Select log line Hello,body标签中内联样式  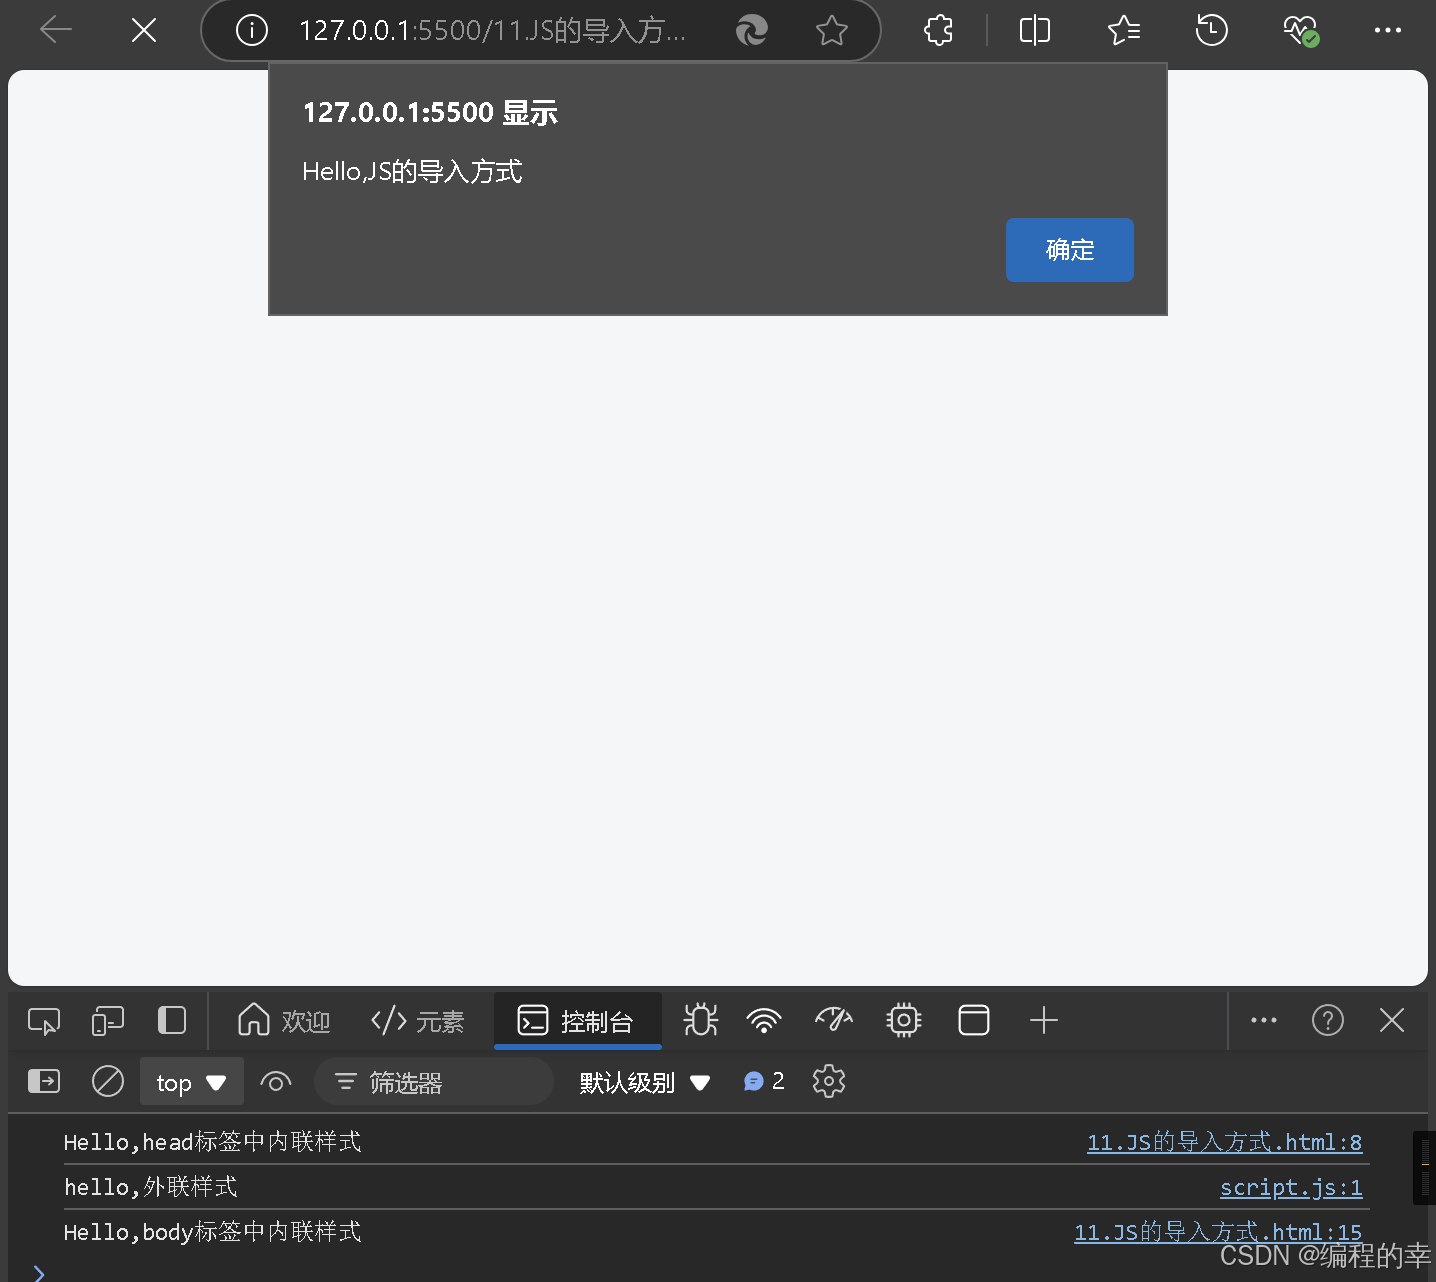coord(213,1232)
